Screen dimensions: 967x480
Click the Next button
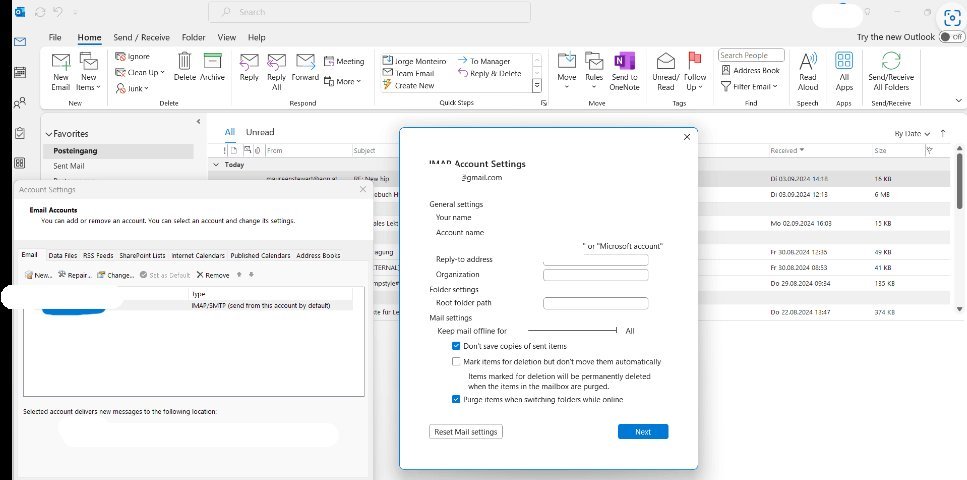643,431
